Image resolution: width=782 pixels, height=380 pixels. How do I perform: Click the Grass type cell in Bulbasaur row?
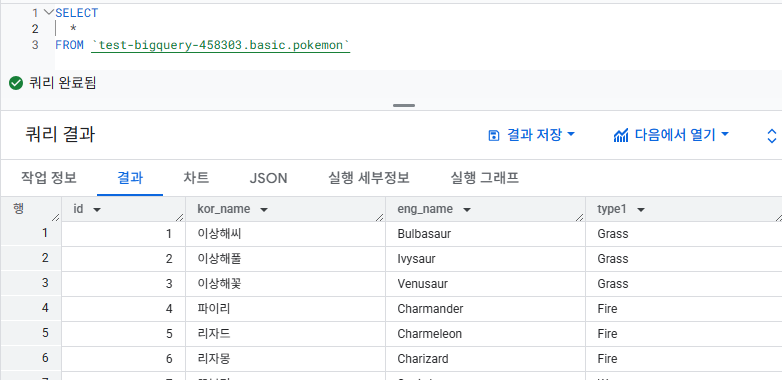tap(684, 234)
